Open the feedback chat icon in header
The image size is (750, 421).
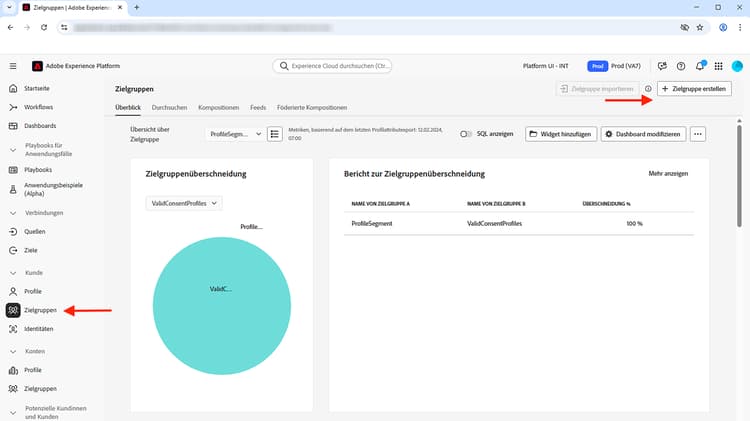(662, 66)
